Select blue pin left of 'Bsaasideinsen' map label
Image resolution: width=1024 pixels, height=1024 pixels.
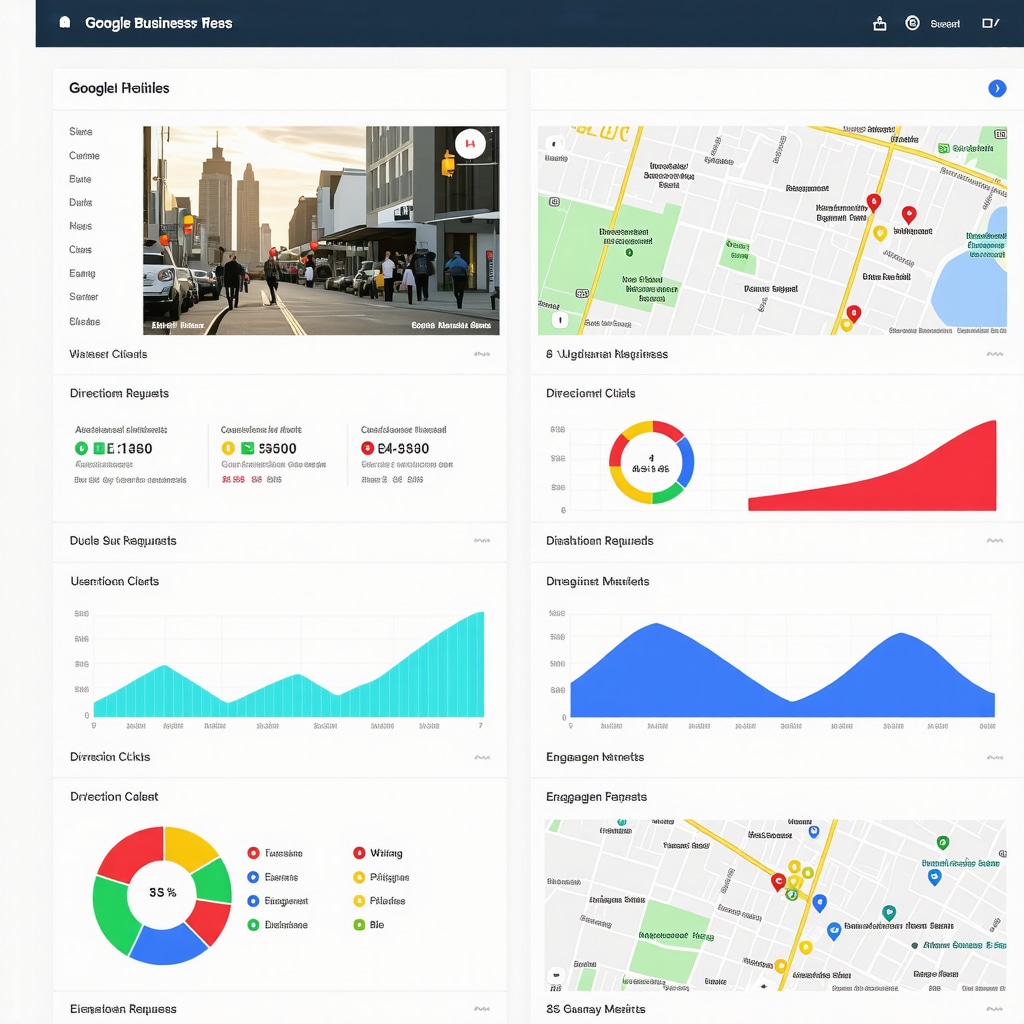833,931
